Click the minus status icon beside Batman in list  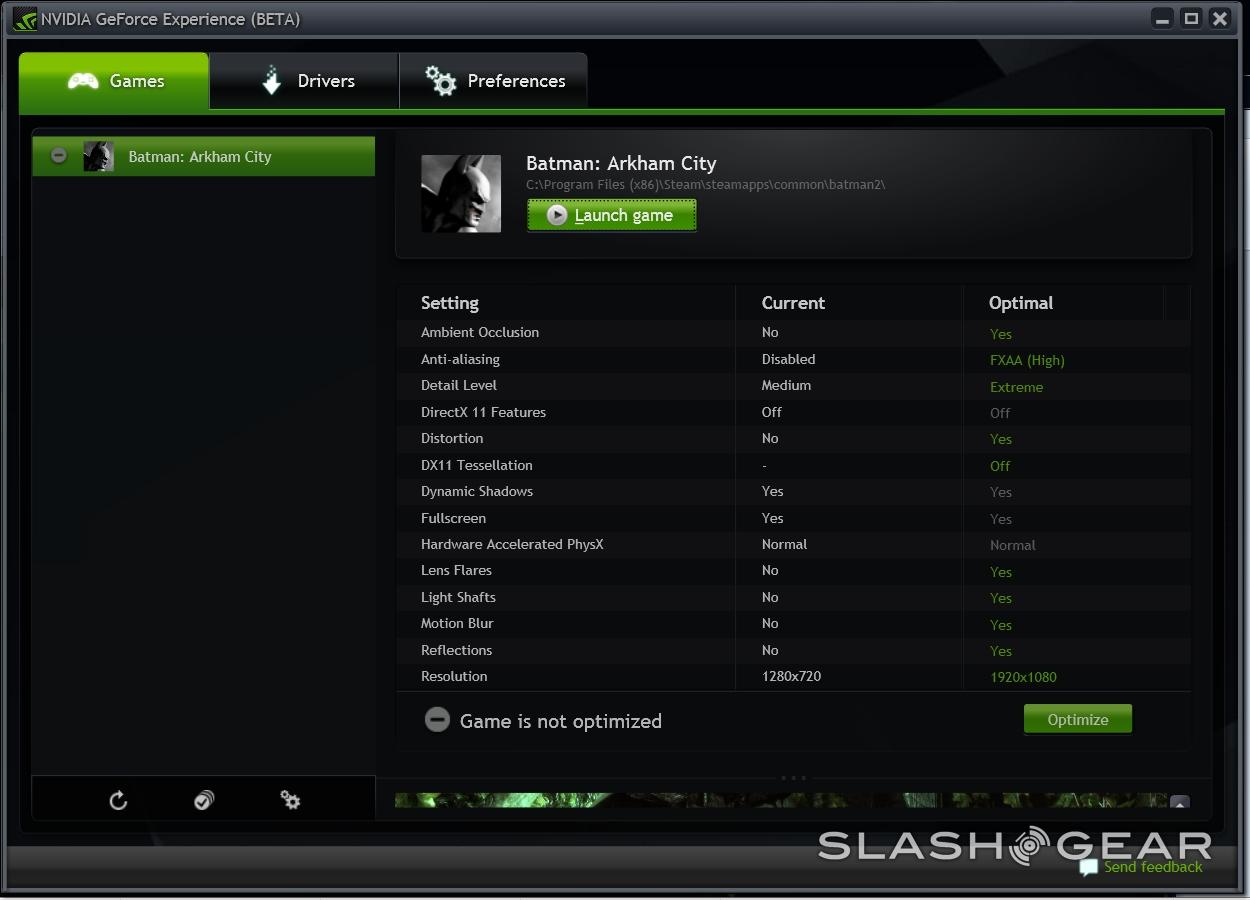click(59, 156)
